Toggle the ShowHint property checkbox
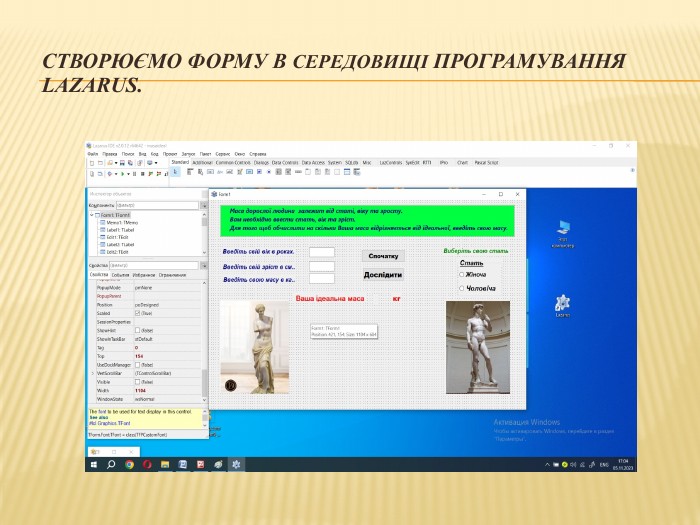This screenshot has height=525, width=700. [138, 330]
